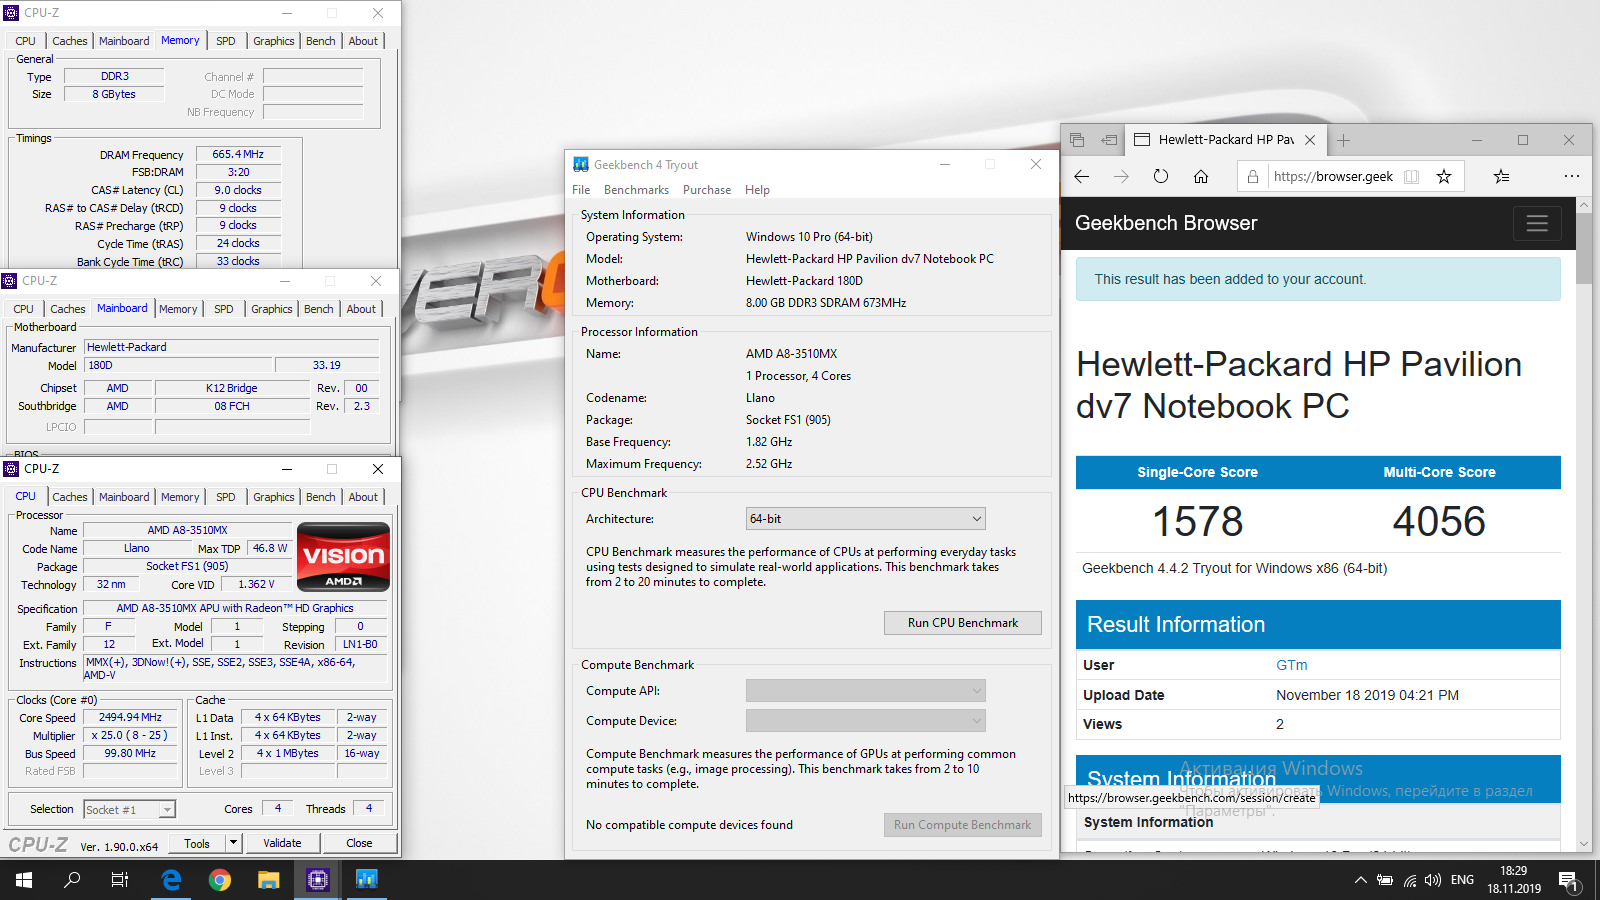The width and height of the screenshot is (1600, 900).
Task: Open the Architecture 64-bit dropdown
Action: 866,519
